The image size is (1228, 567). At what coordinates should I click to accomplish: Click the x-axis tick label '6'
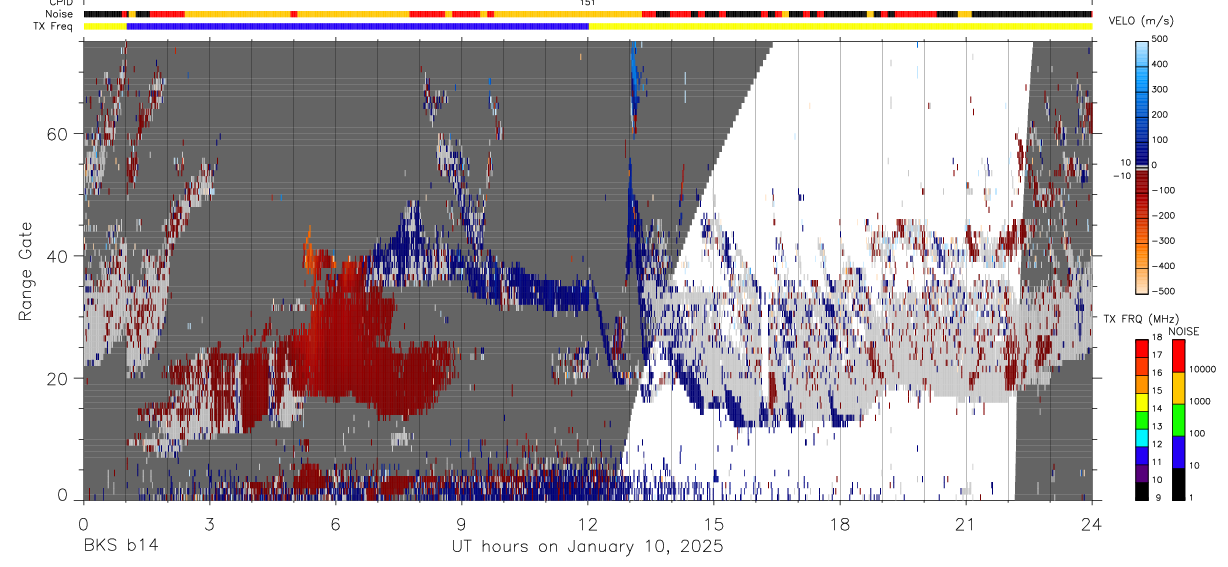point(335,524)
